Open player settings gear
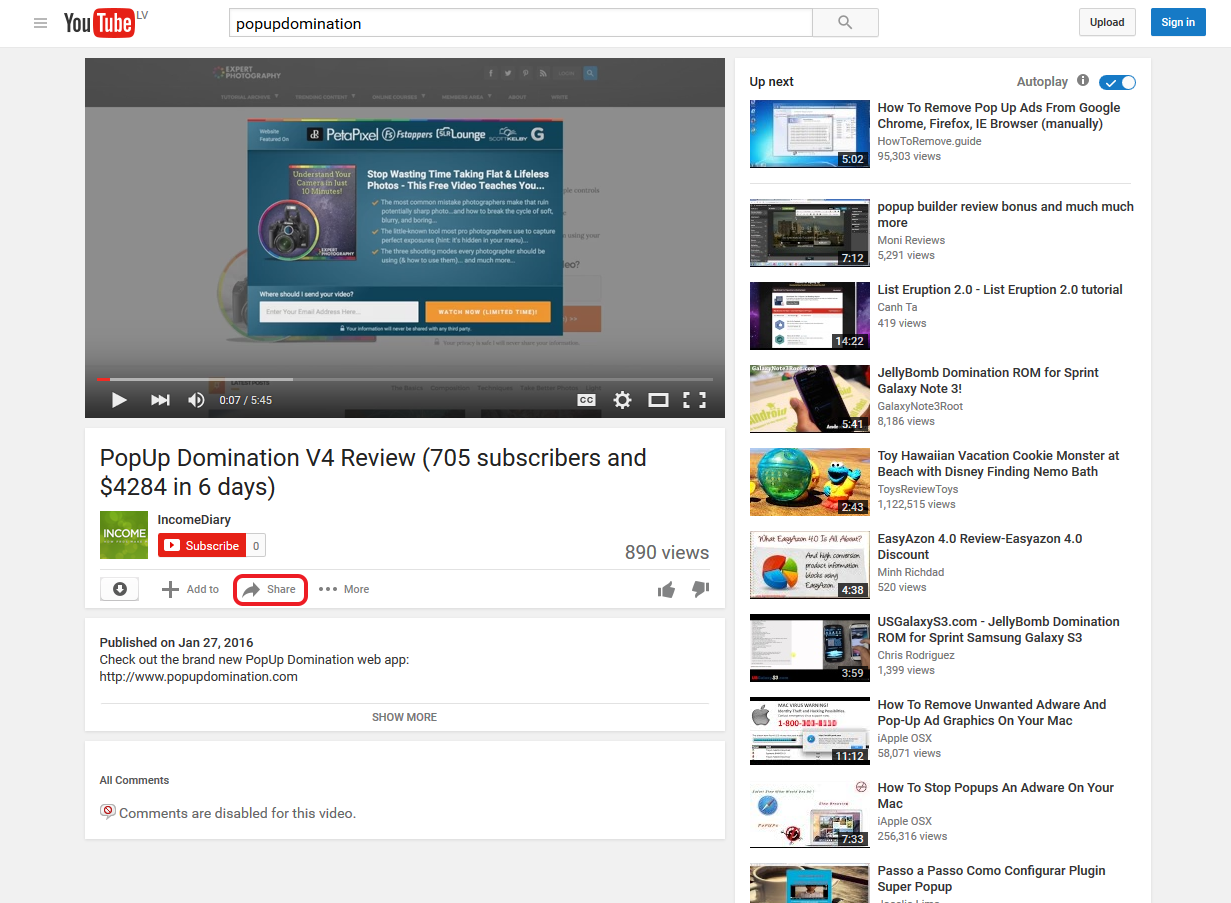The height and width of the screenshot is (903, 1231). click(622, 400)
